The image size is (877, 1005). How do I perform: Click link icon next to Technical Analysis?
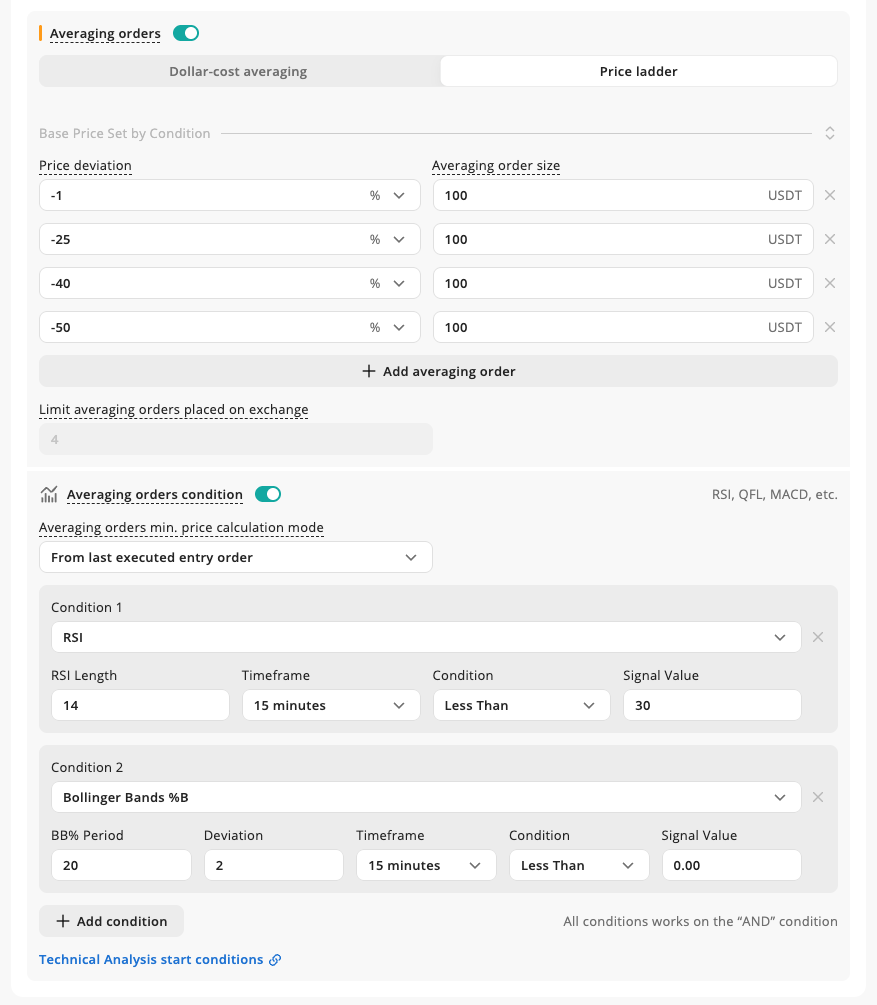(x=275, y=959)
